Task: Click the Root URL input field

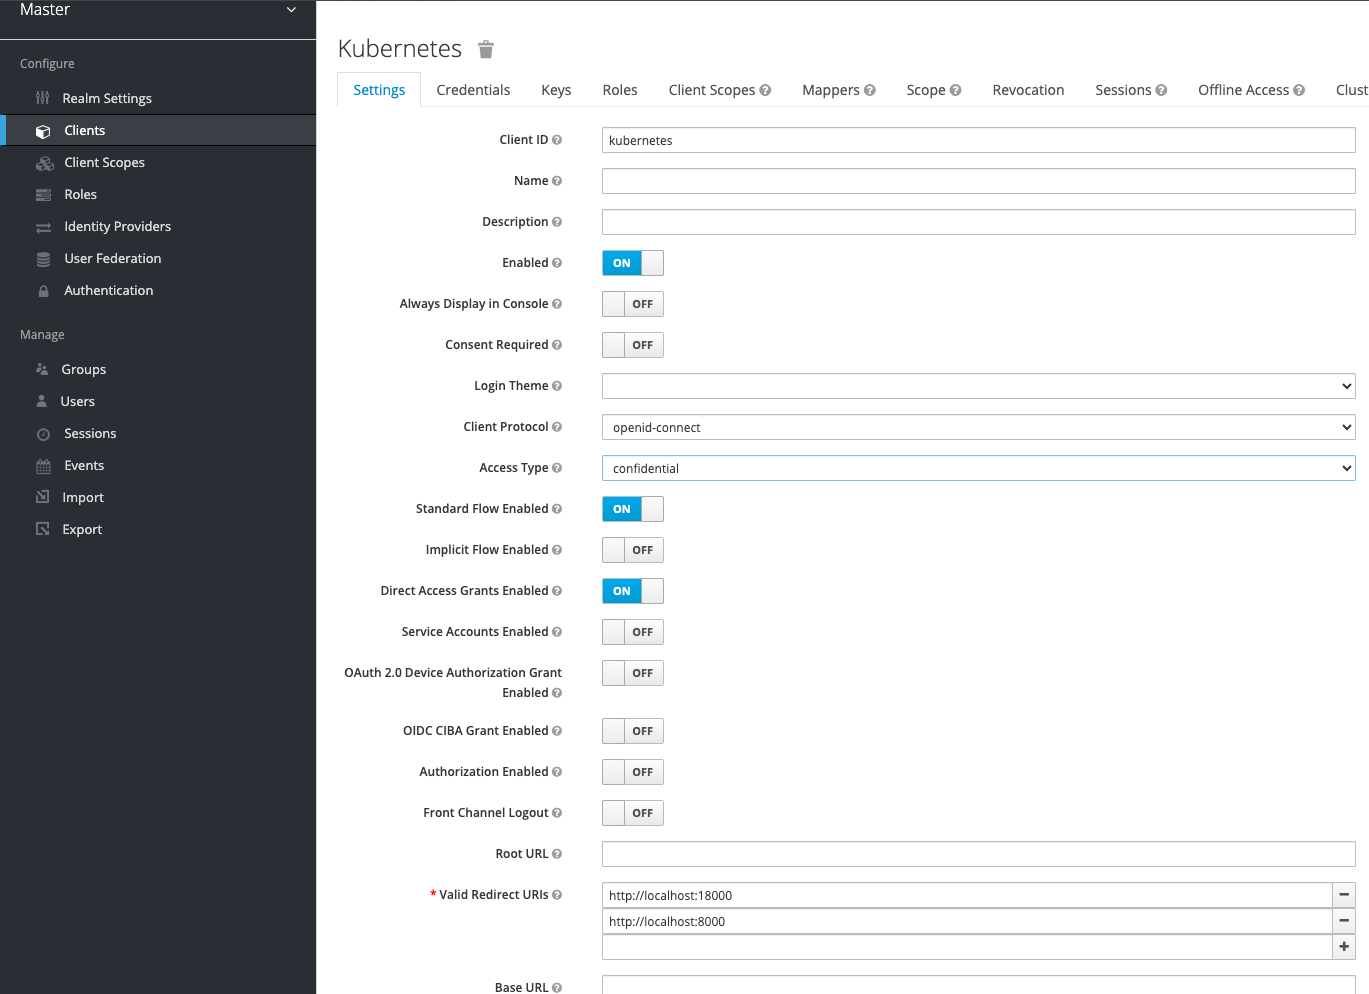Action: pos(979,854)
